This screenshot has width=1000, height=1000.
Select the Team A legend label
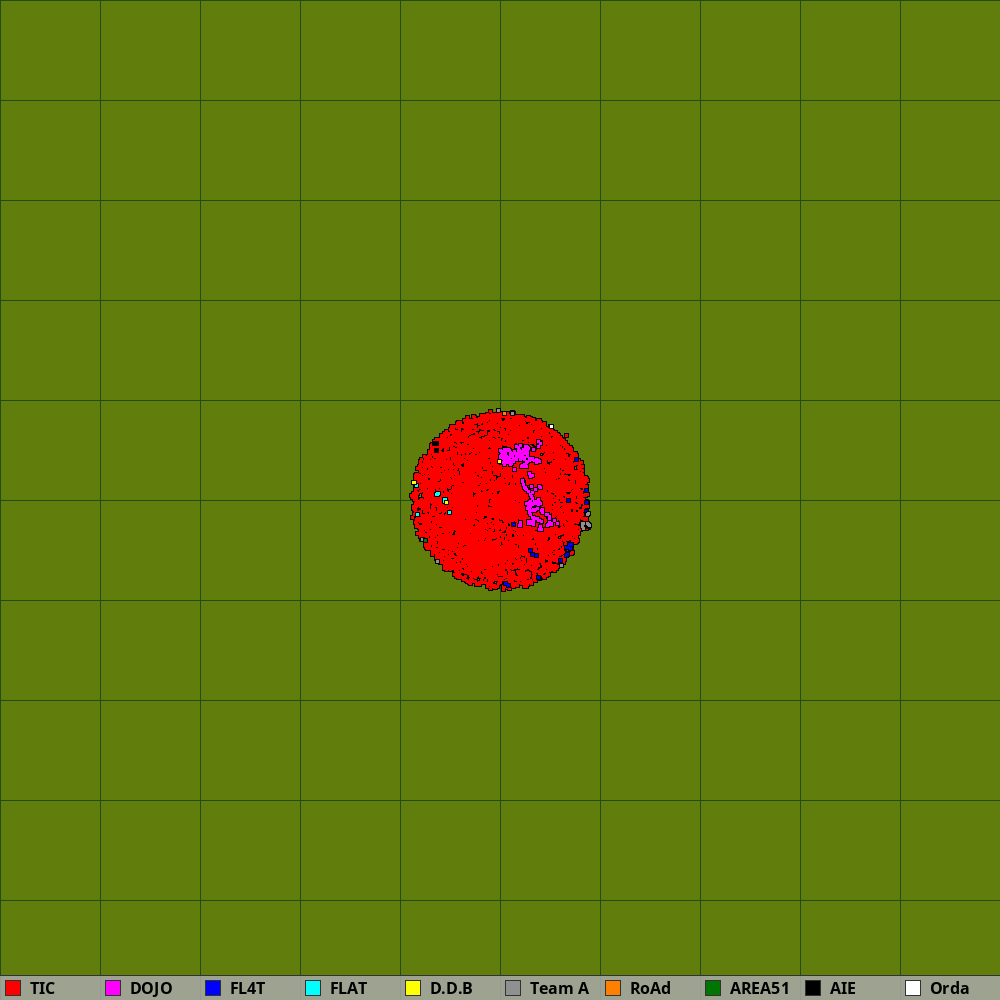click(x=559, y=988)
